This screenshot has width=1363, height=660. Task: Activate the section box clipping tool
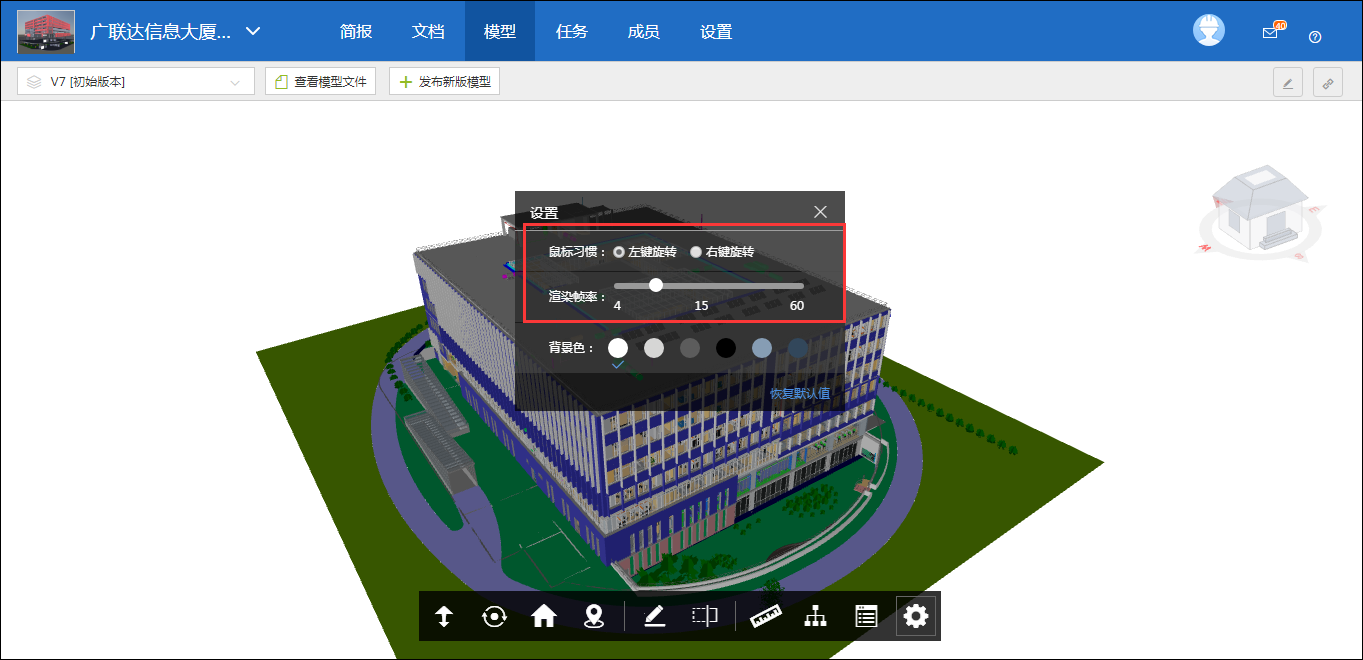705,616
